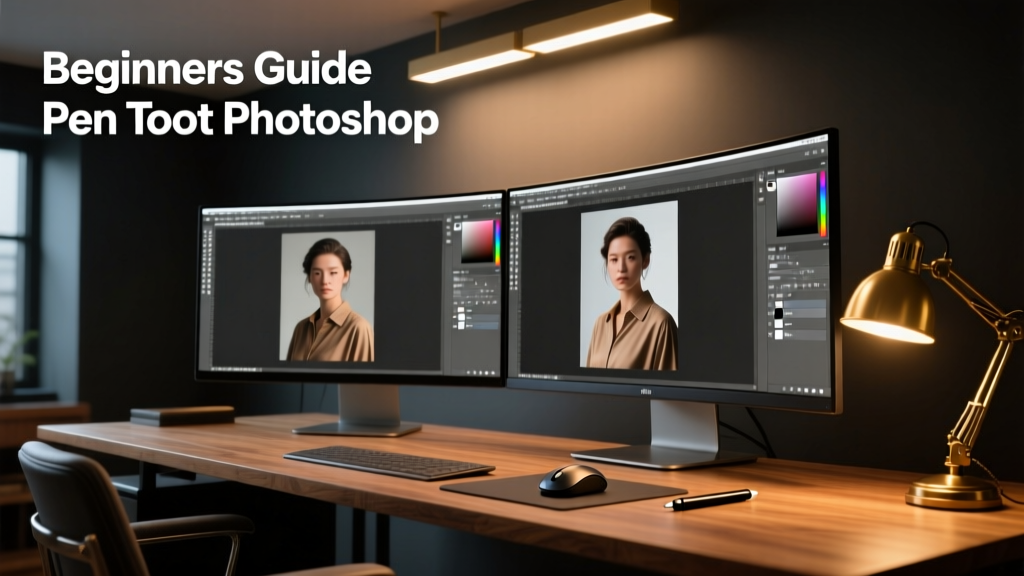This screenshot has width=1024, height=576.
Task: Click the foreground color swatch beside the left monitor's color field
Action: (x=457, y=227)
